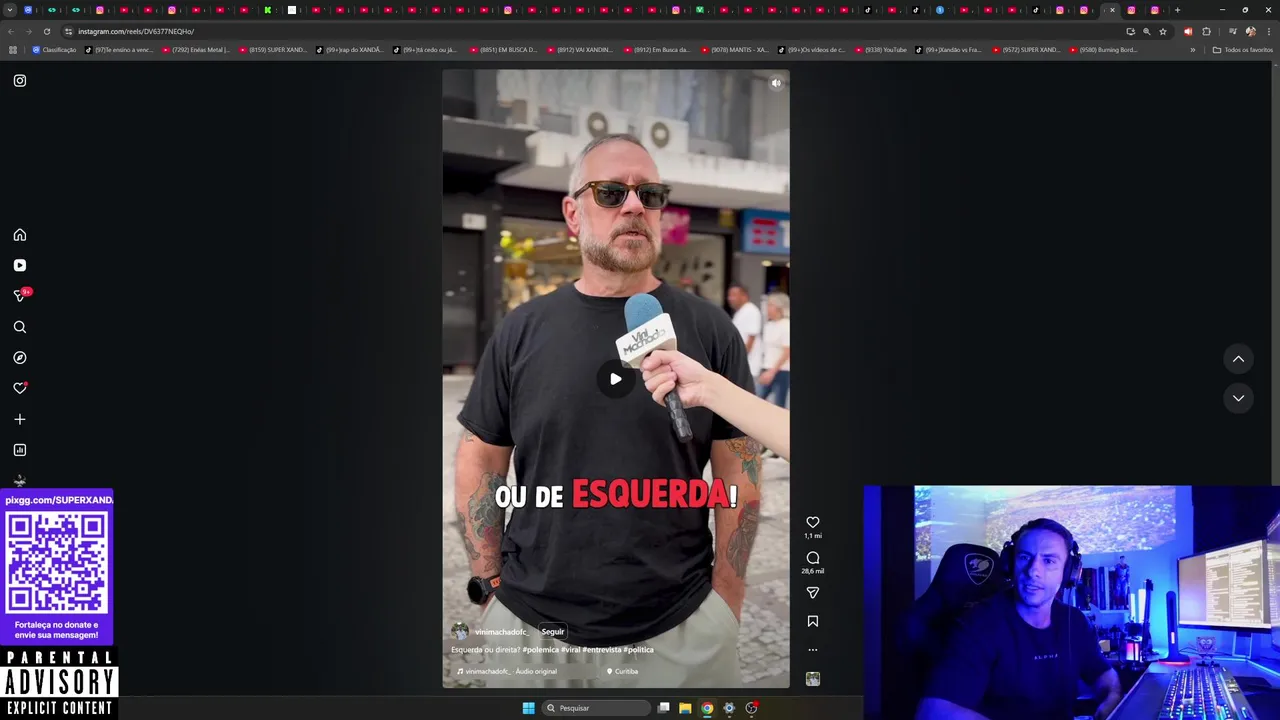Viewport: 1280px width, 720px height.
Task: Click the Pesquisar taskbar search box
Action: (597, 708)
